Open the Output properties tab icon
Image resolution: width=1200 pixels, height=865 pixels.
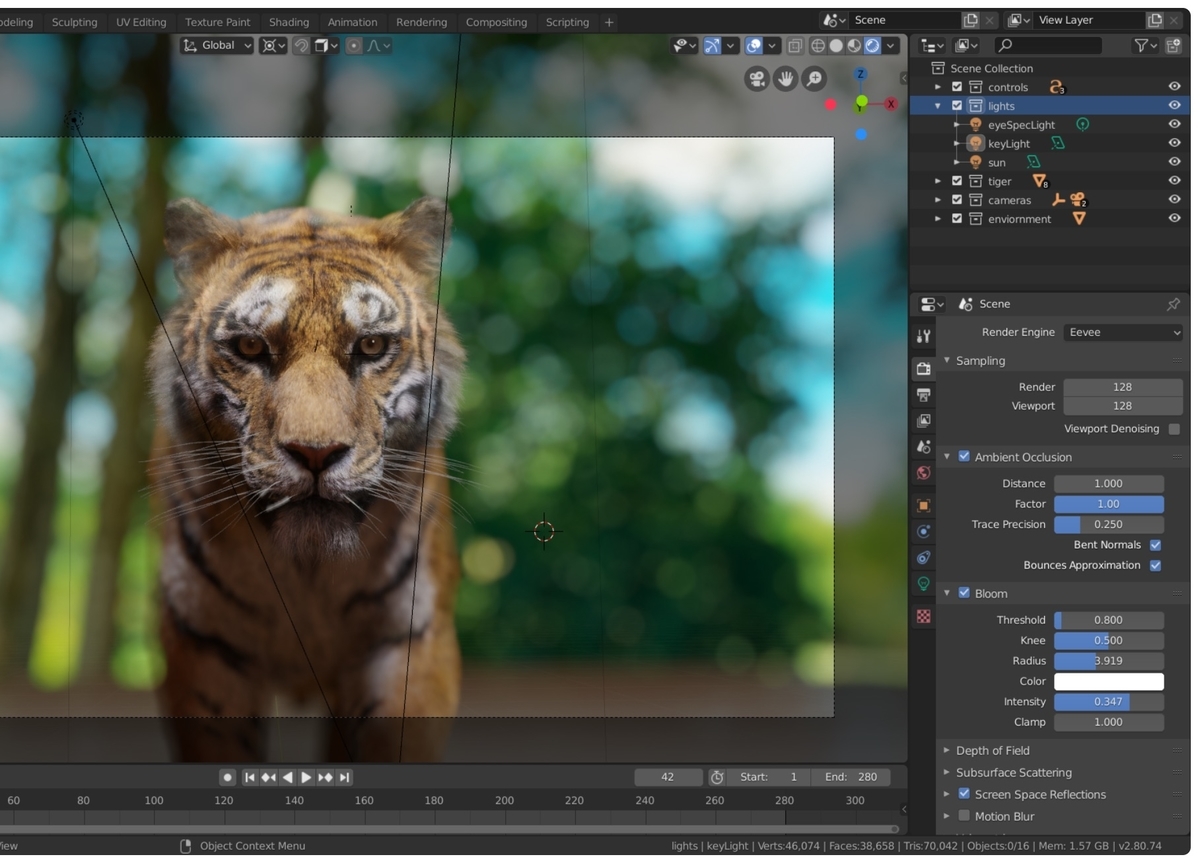click(x=923, y=395)
